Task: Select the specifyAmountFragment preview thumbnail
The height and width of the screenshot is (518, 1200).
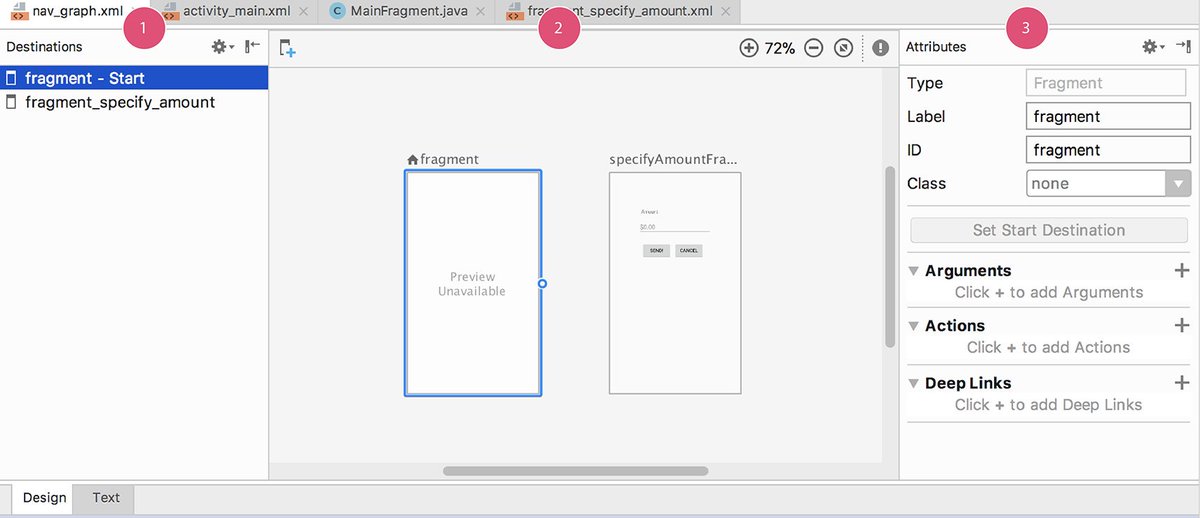Action: click(675, 283)
